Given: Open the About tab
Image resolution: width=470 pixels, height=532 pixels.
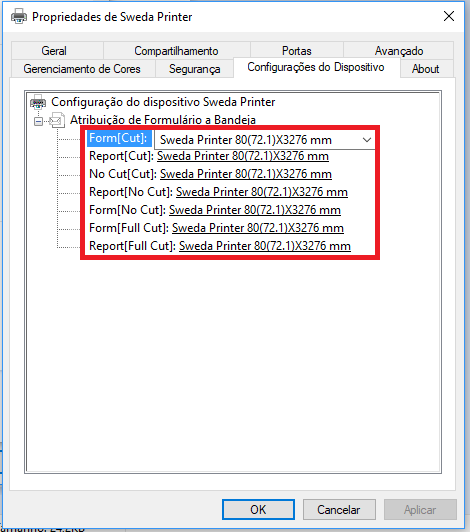Looking at the screenshot, I should click(x=426, y=69).
